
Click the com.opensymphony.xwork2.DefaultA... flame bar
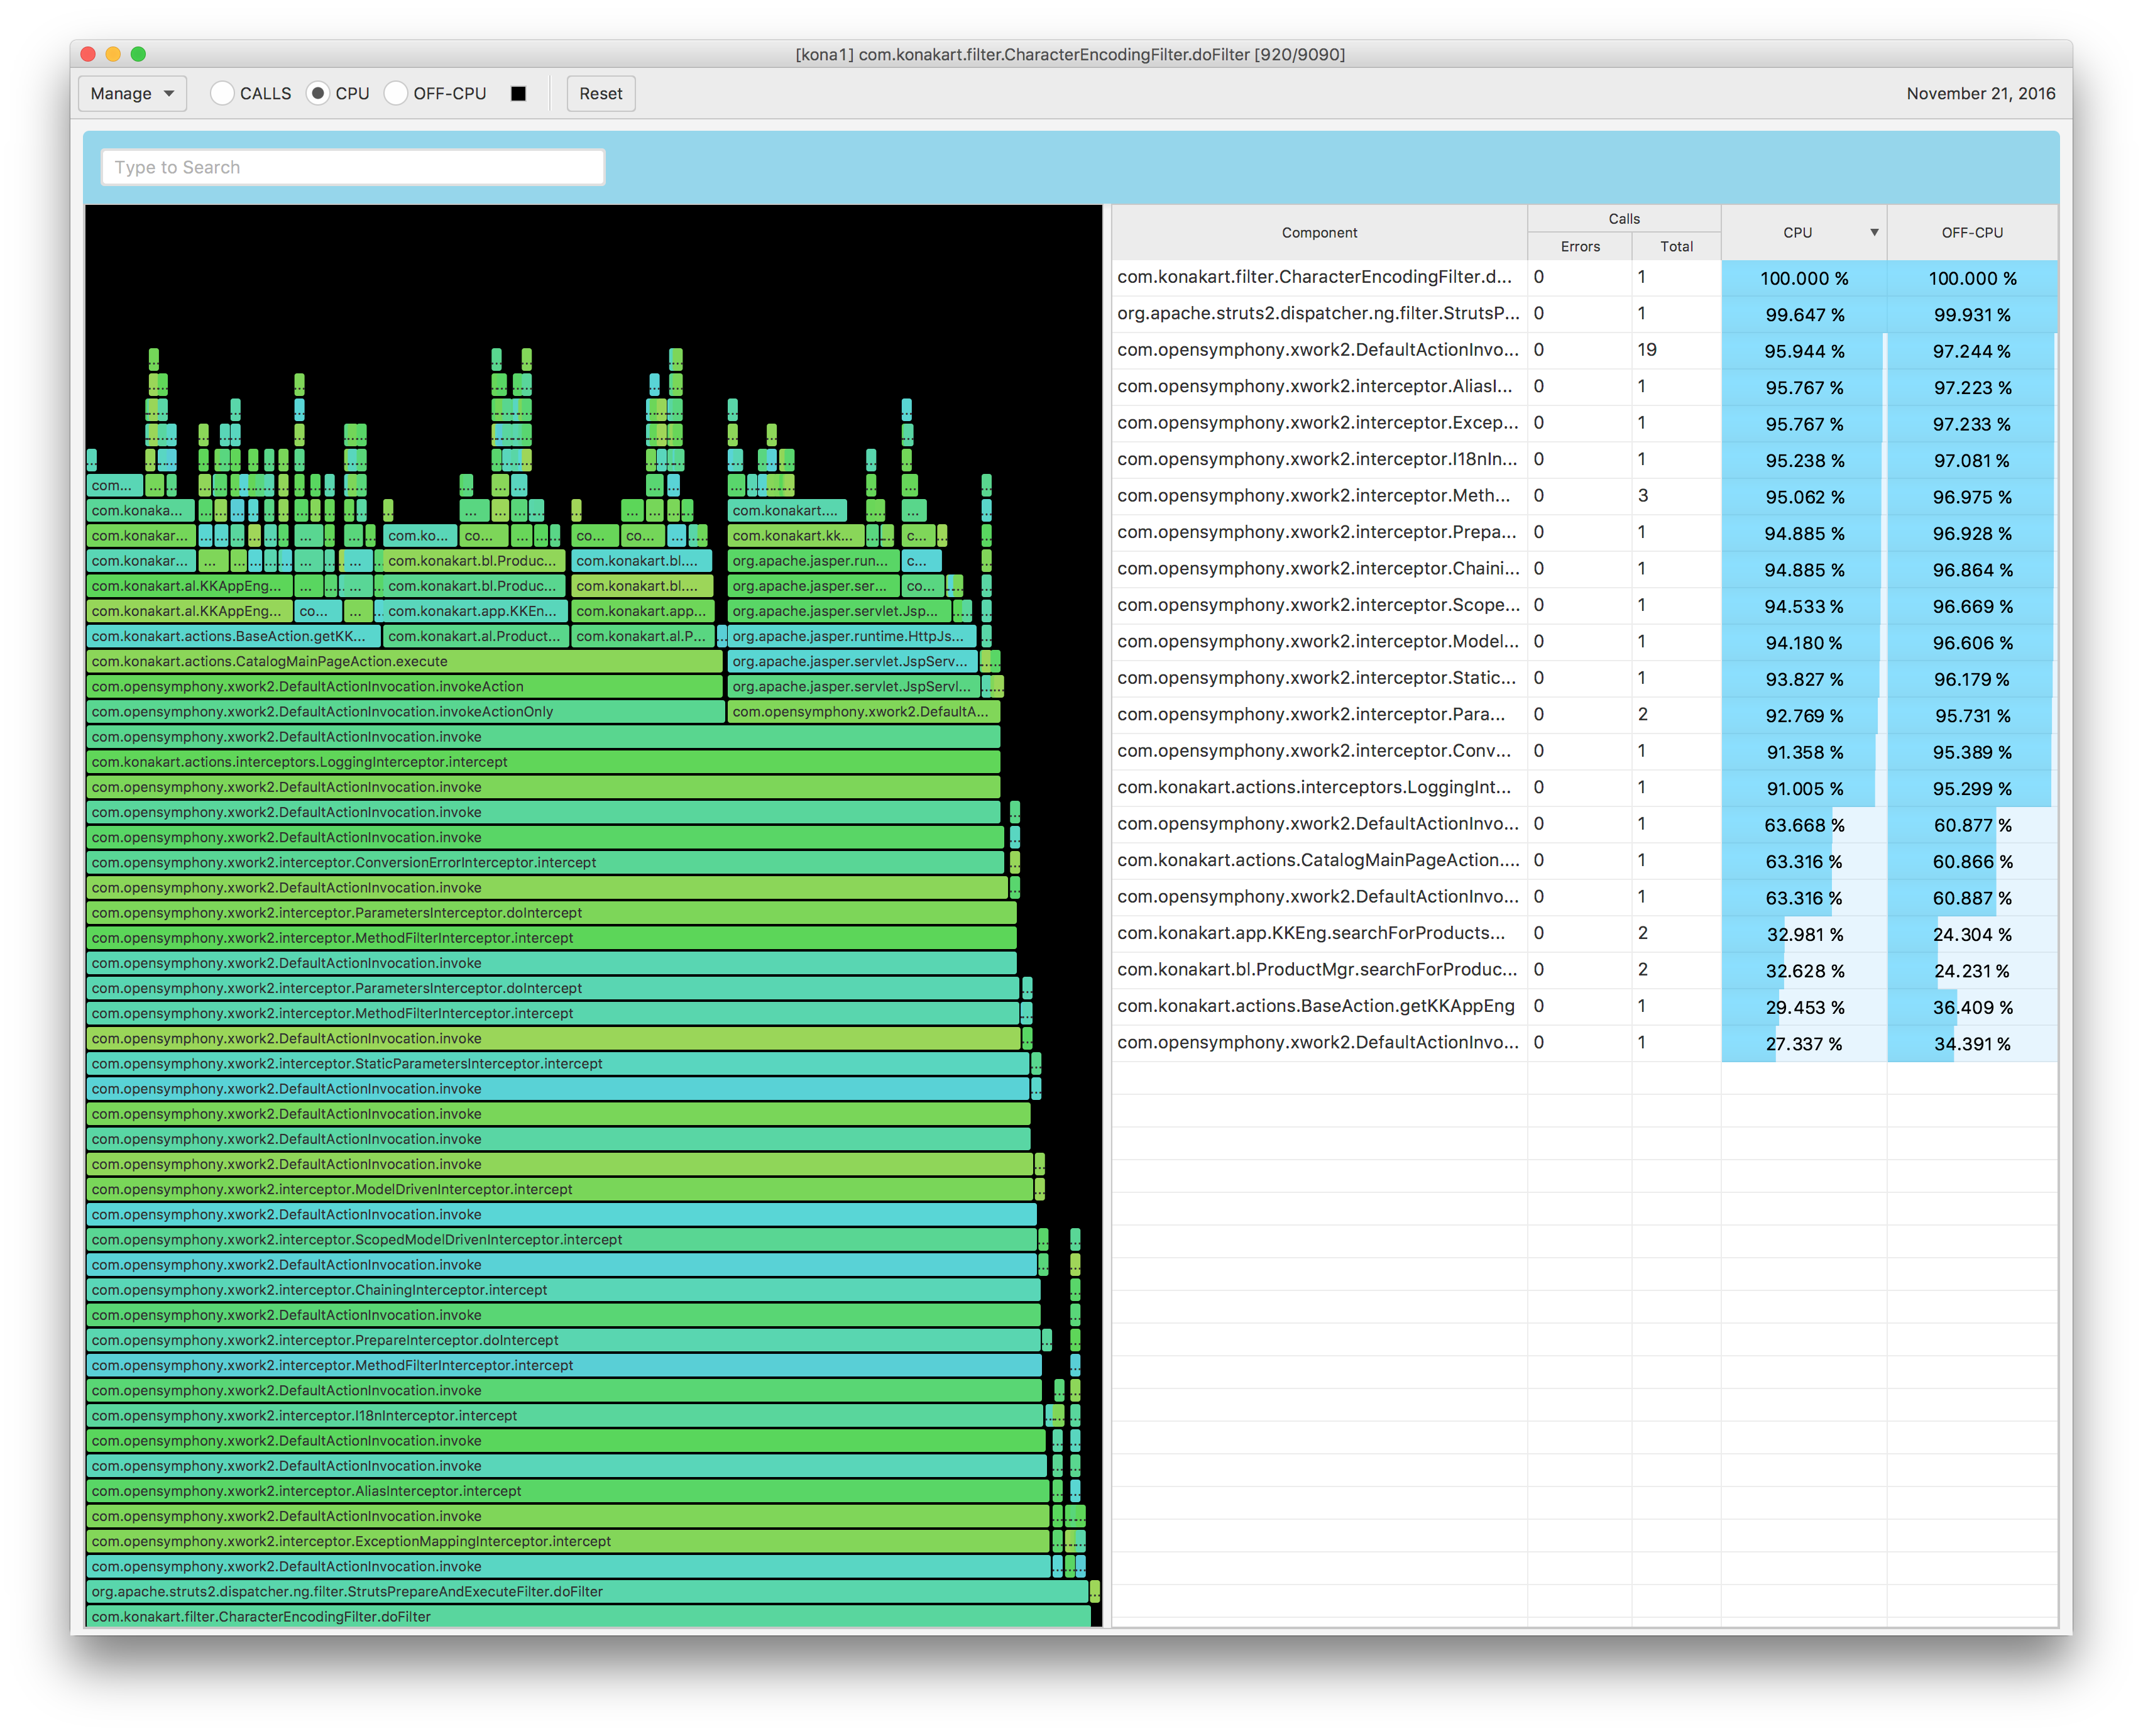863,712
